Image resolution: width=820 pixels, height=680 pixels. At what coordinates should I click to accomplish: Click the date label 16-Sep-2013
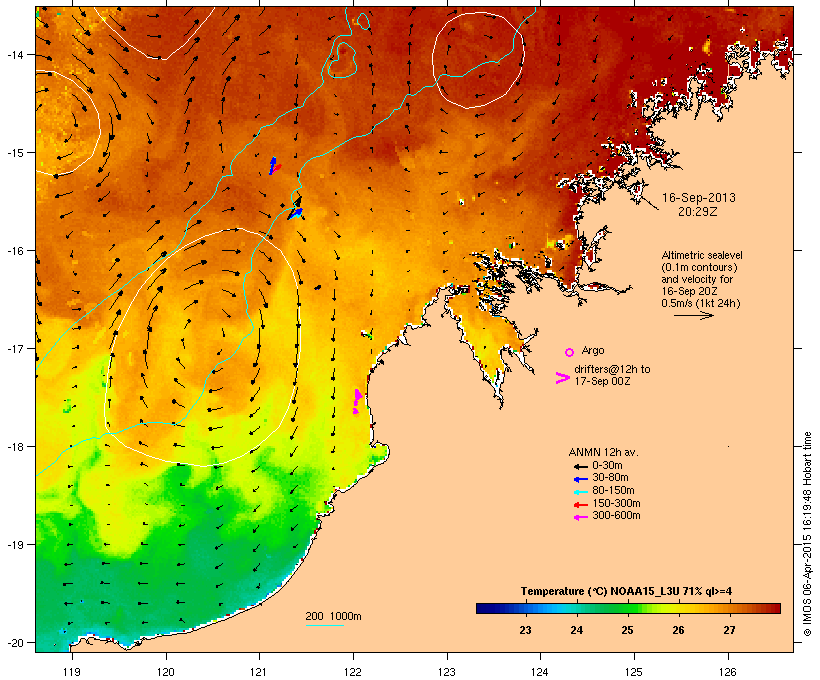tap(699, 198)
